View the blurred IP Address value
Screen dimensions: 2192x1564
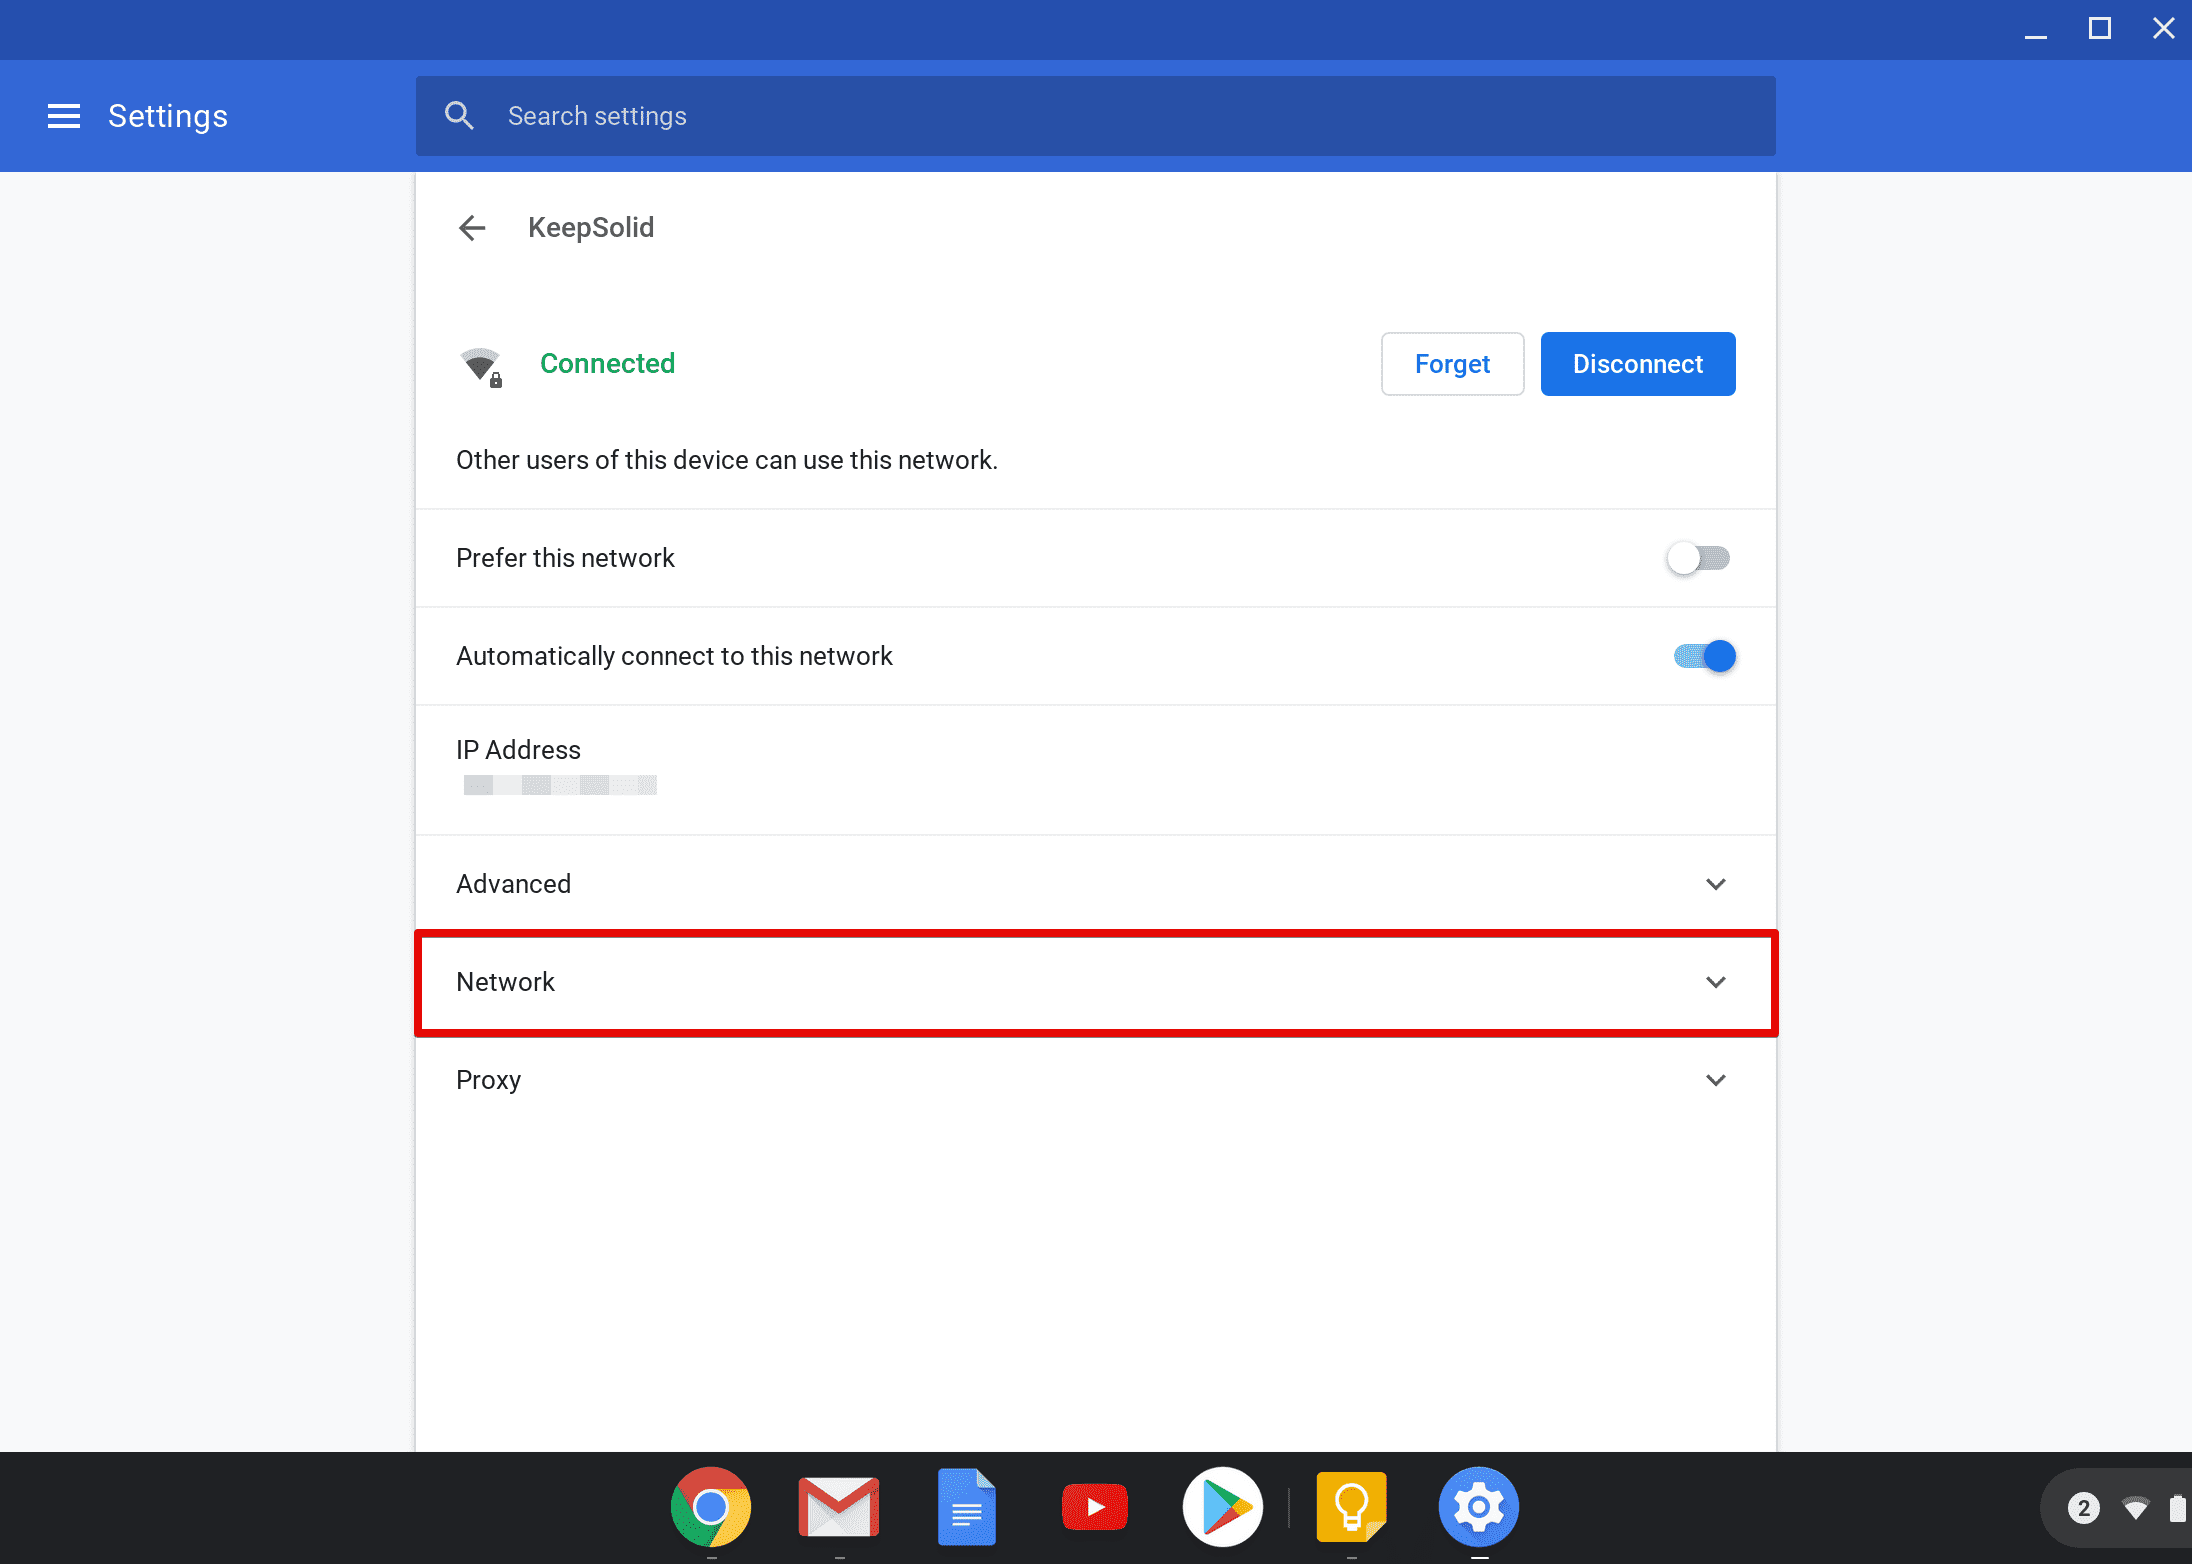point(559,784)
